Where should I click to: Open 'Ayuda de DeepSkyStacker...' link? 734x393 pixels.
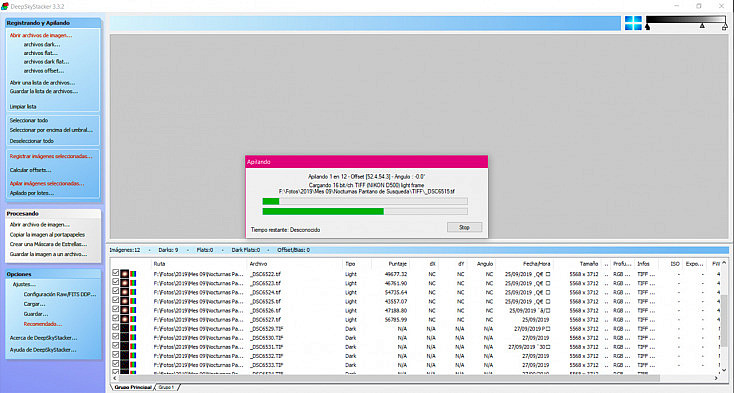click(43, 349)
